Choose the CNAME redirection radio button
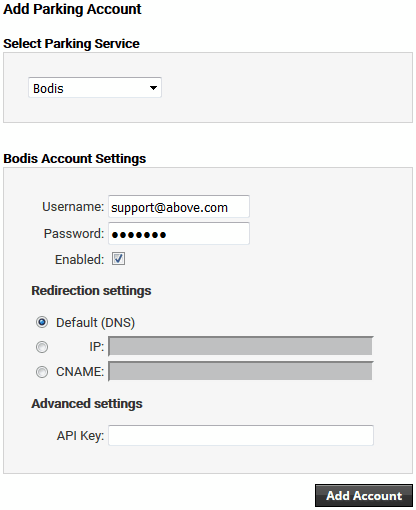Image resolution: width=416 pixels, height=510 pixels. pyautogui.click(x=42, y=372)
